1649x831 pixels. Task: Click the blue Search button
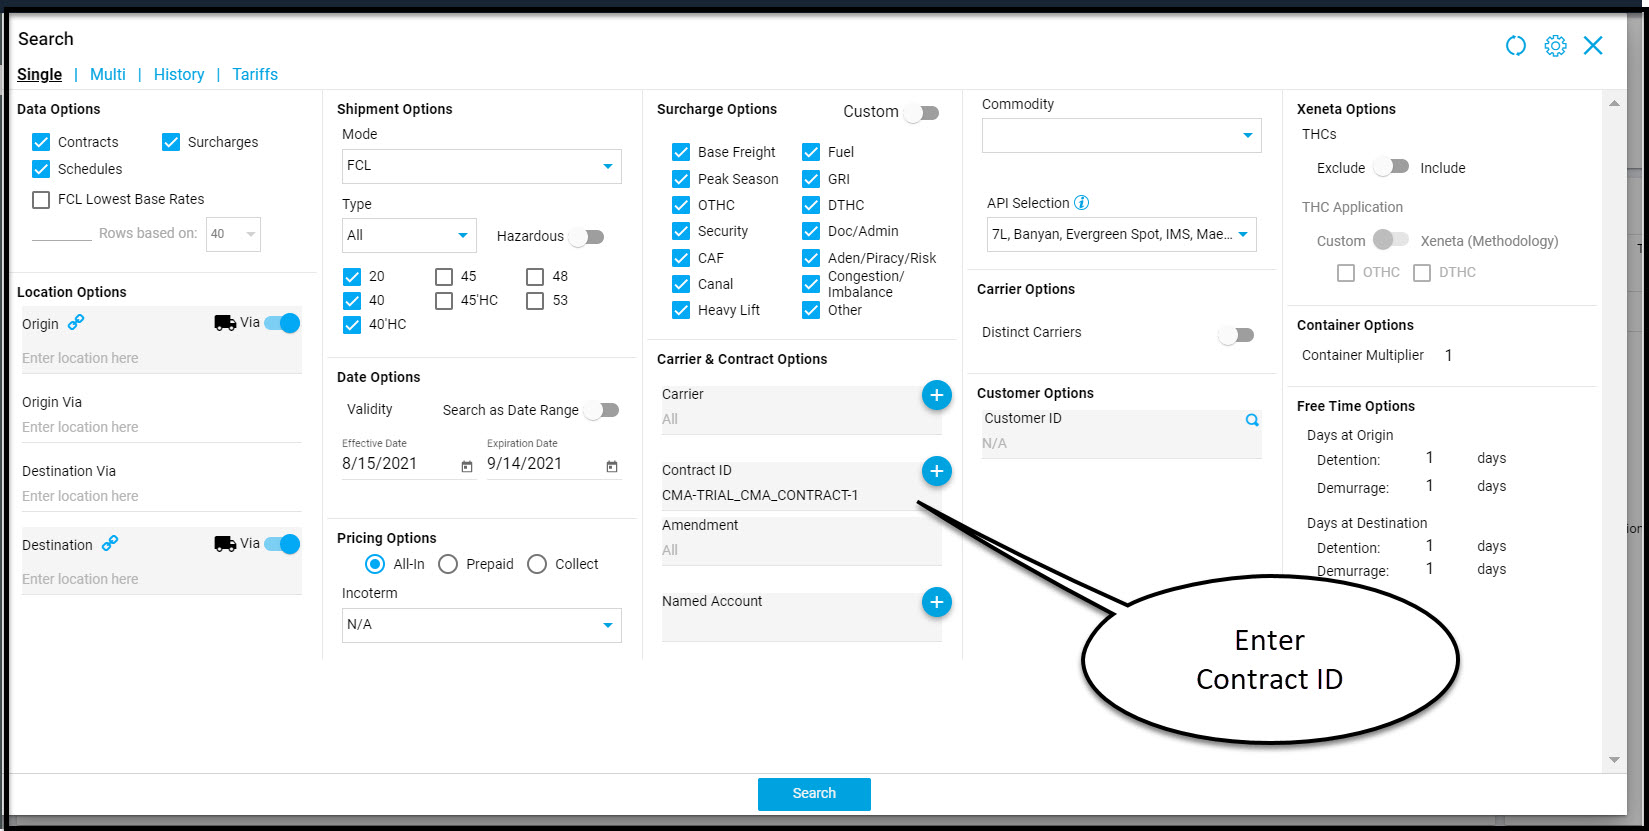coord(814,794)
